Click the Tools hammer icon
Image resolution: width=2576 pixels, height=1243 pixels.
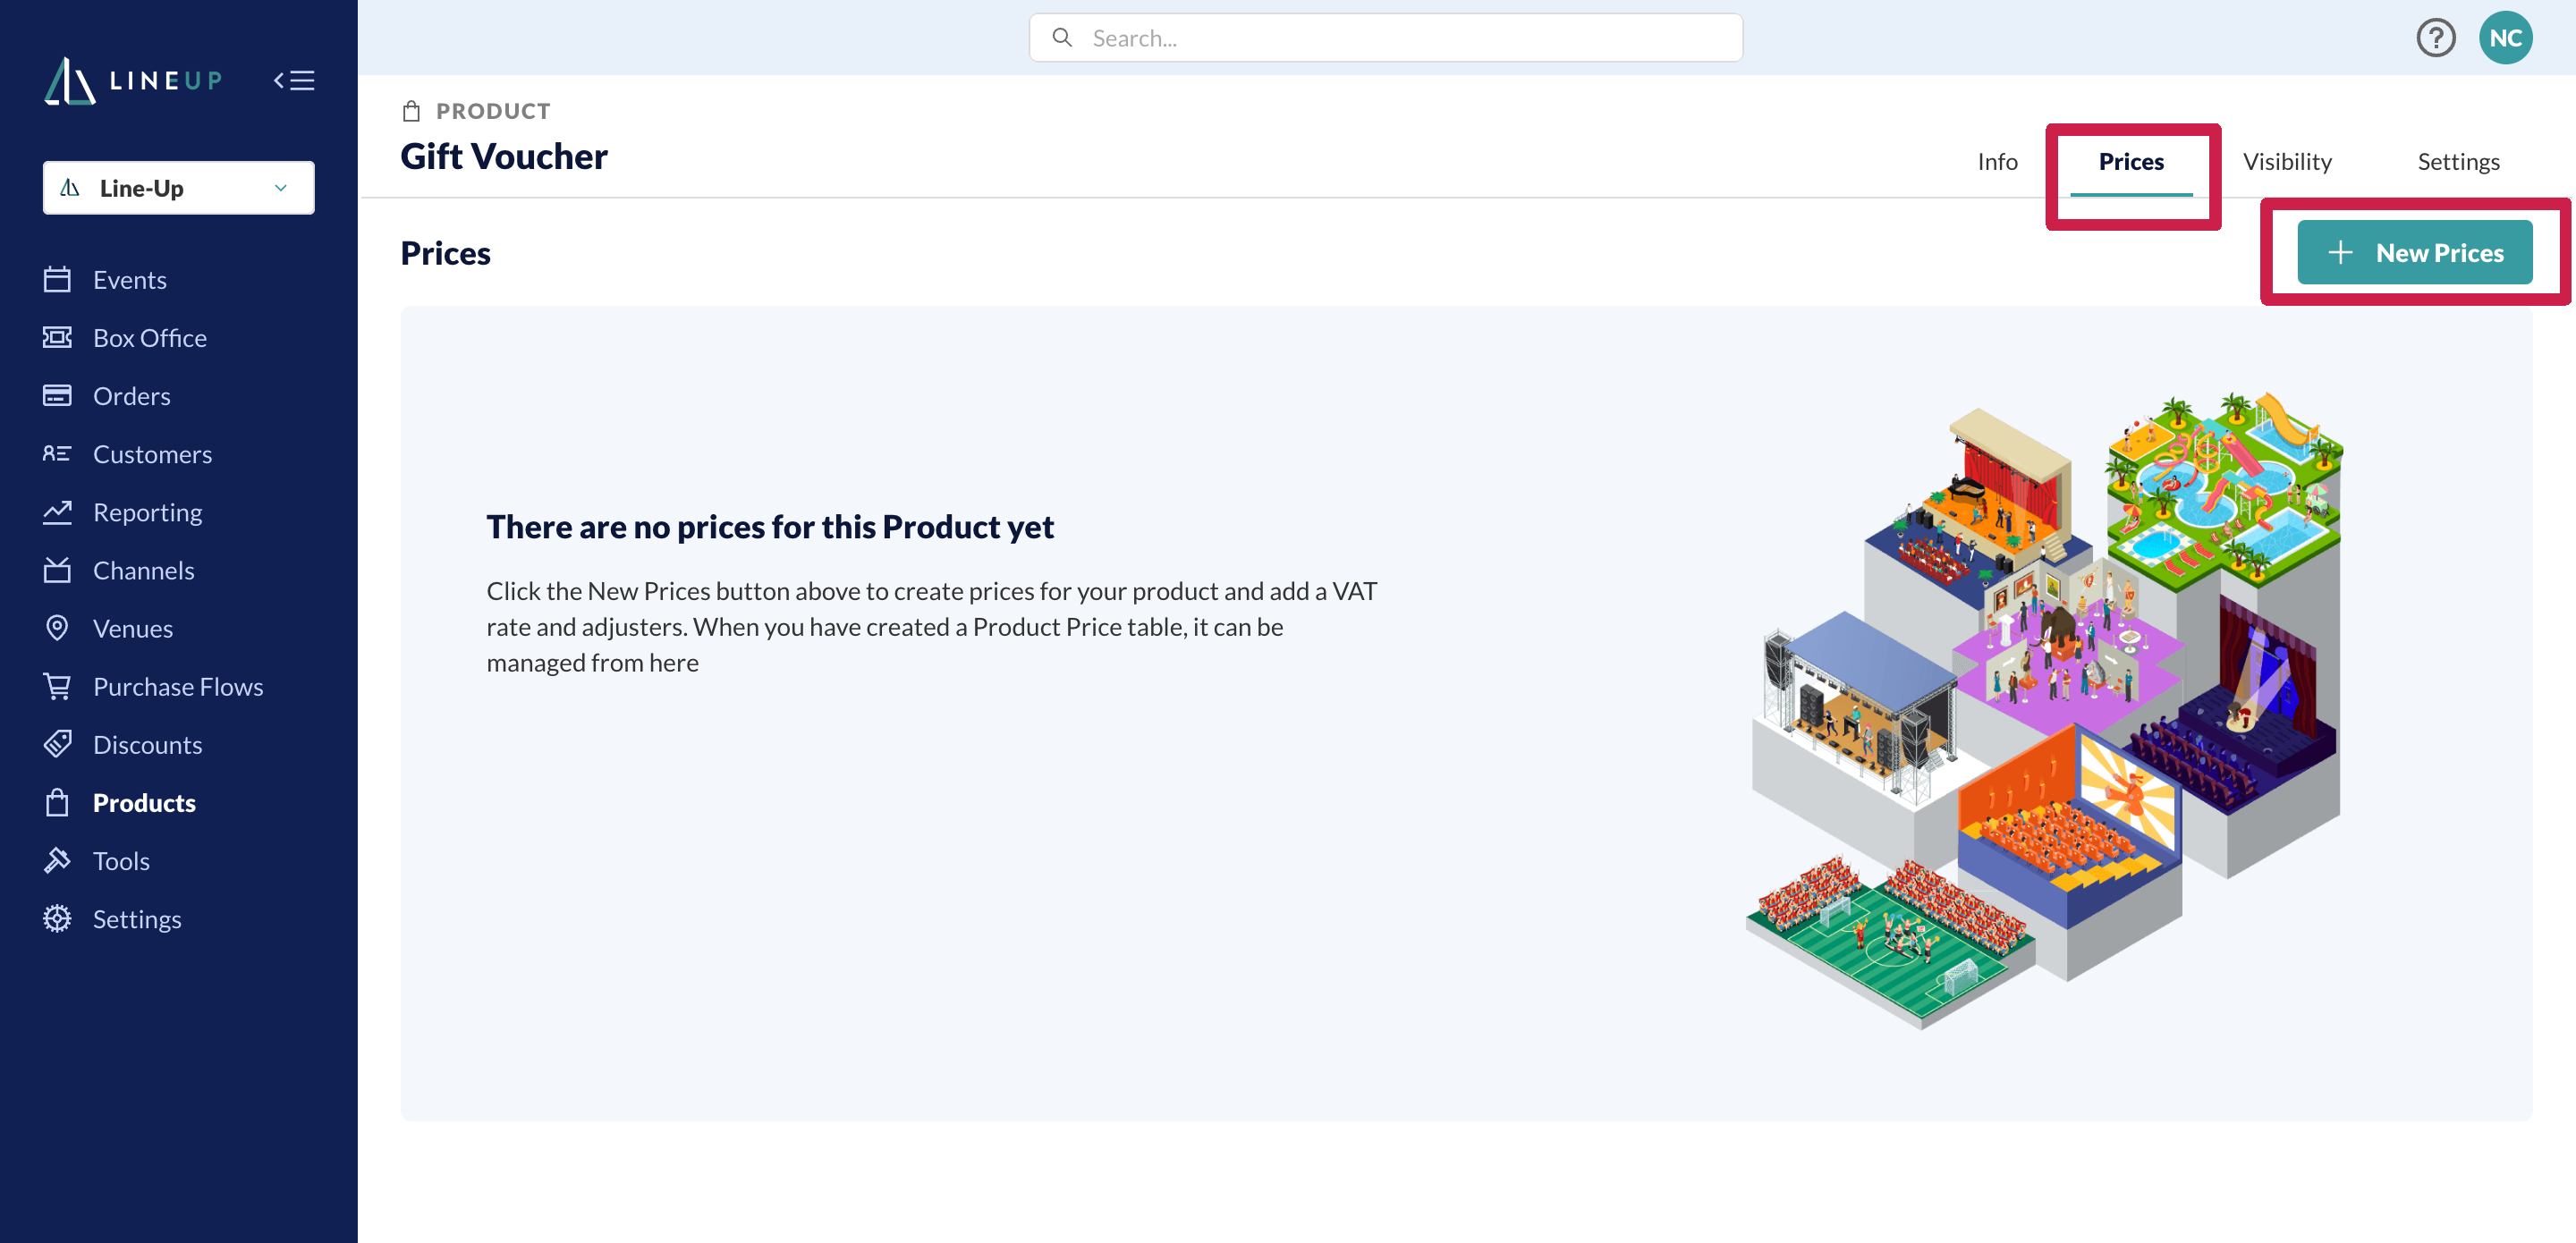click(x=57, y=860)
